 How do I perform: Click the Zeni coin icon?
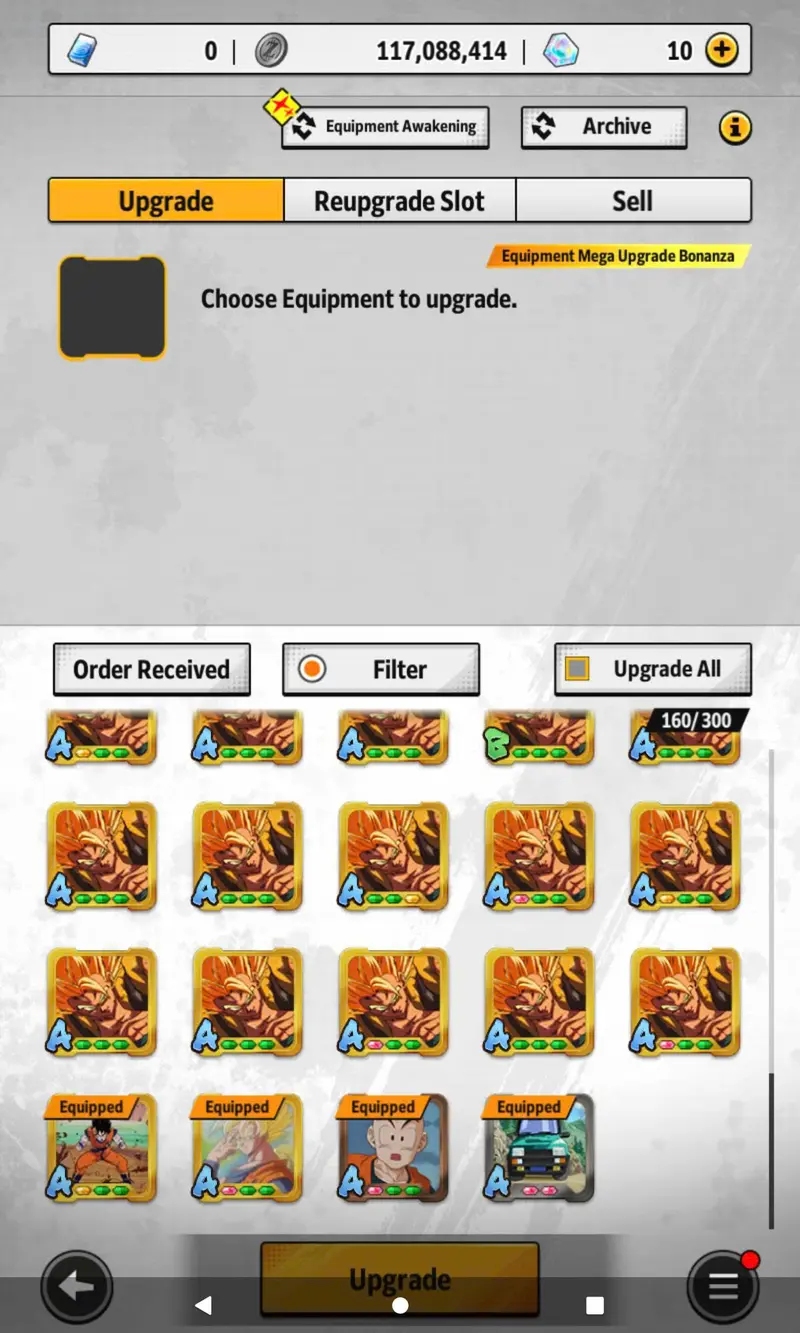click(x=271, y=50)
